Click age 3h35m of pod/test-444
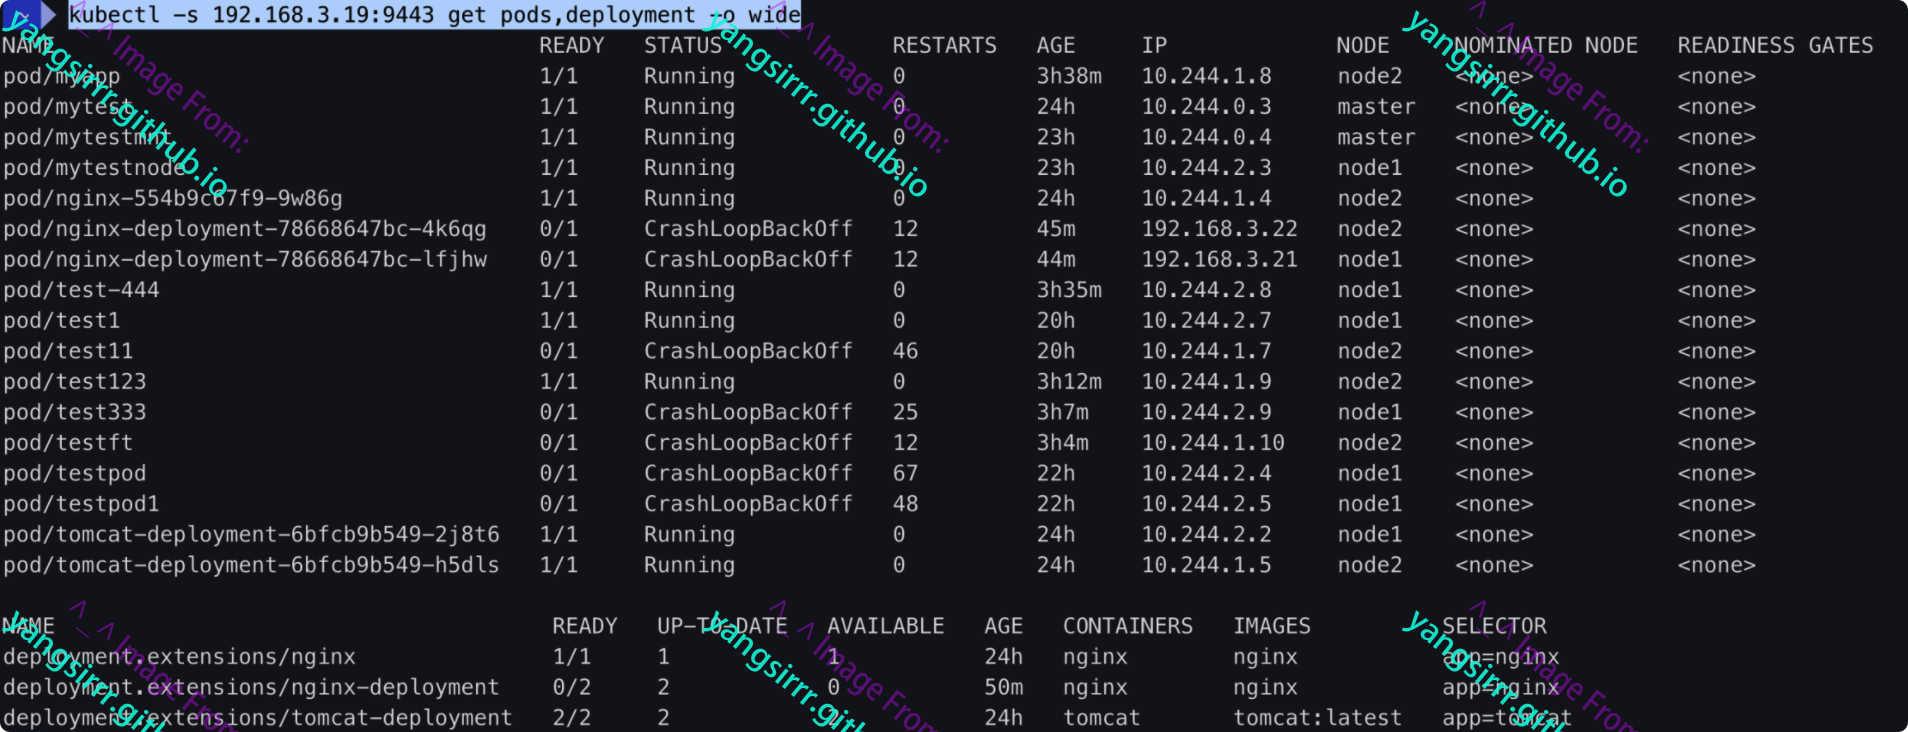The image size is (1908, 732). click(x=1069, y=290)
